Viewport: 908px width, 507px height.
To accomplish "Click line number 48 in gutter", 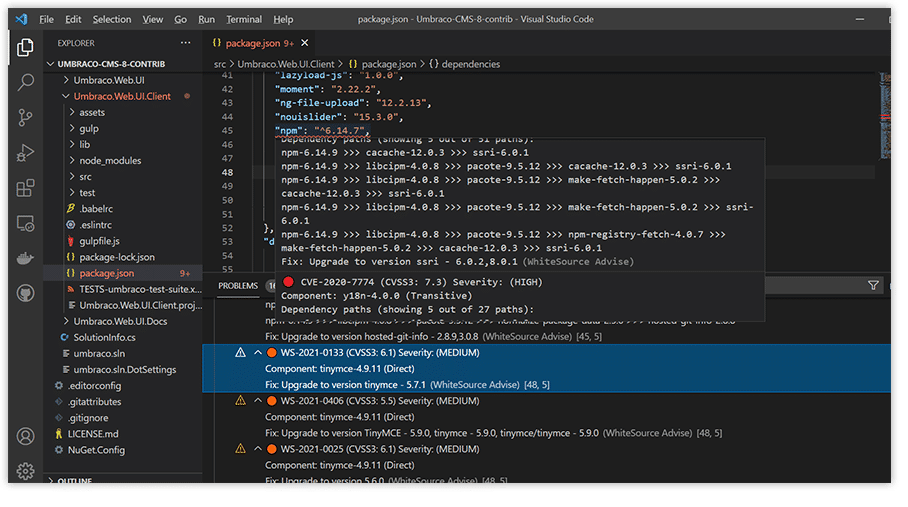I will coord(227,172).
